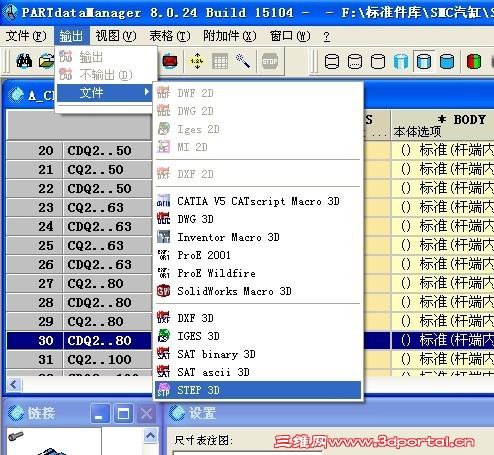Select the dashed hidden-line cylinder view icon
Image resolution: width=494 pixels, height=455 pixels.
pyautogui.click(x=355, y=62)
